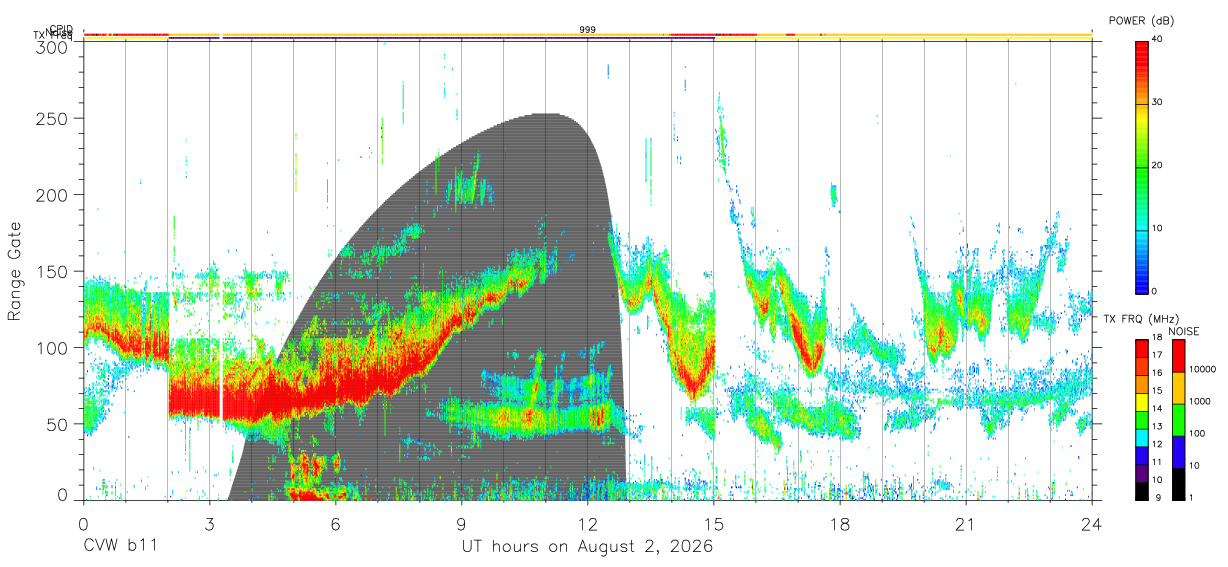
Task: Click the 14 label in the TX FRQ legend
Action: 1158,408
